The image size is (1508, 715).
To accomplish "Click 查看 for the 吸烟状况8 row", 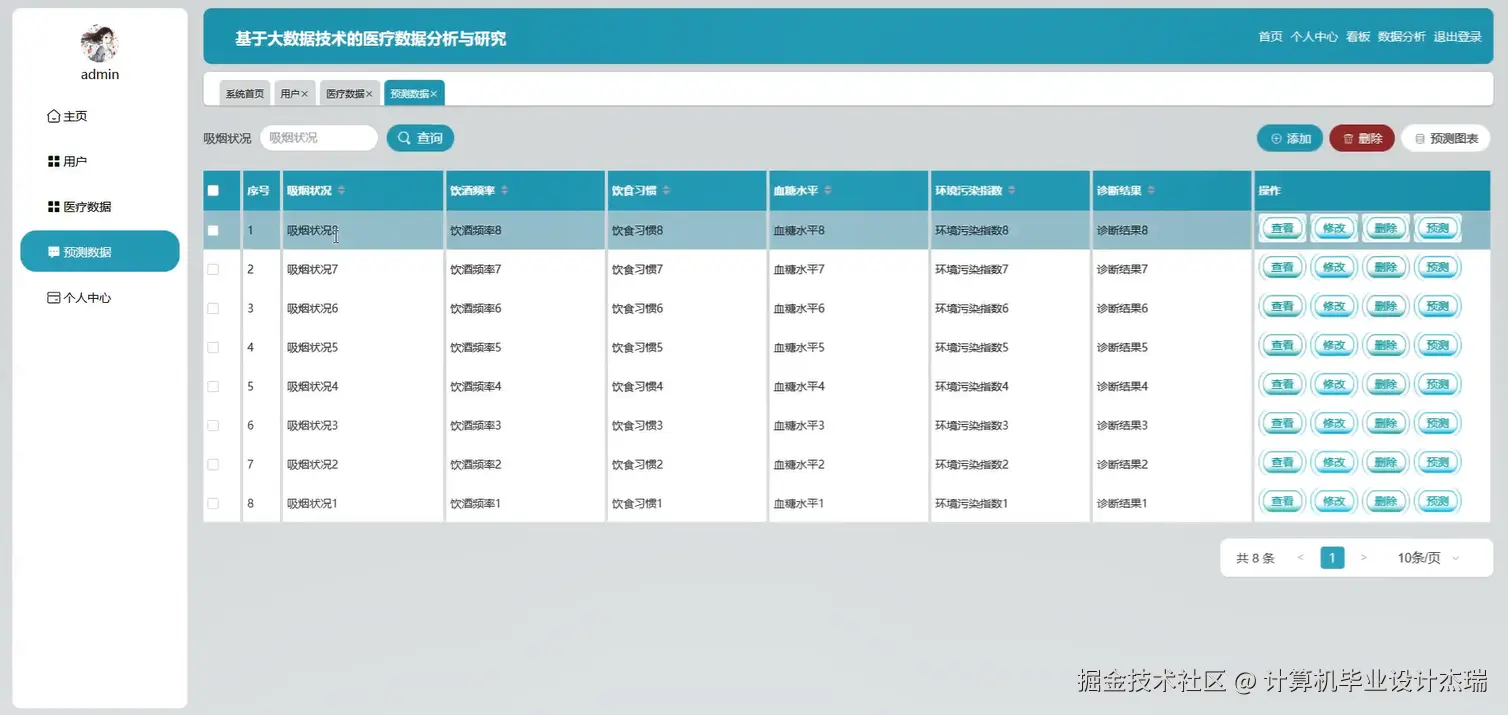I will click(x=1282, y=229).
